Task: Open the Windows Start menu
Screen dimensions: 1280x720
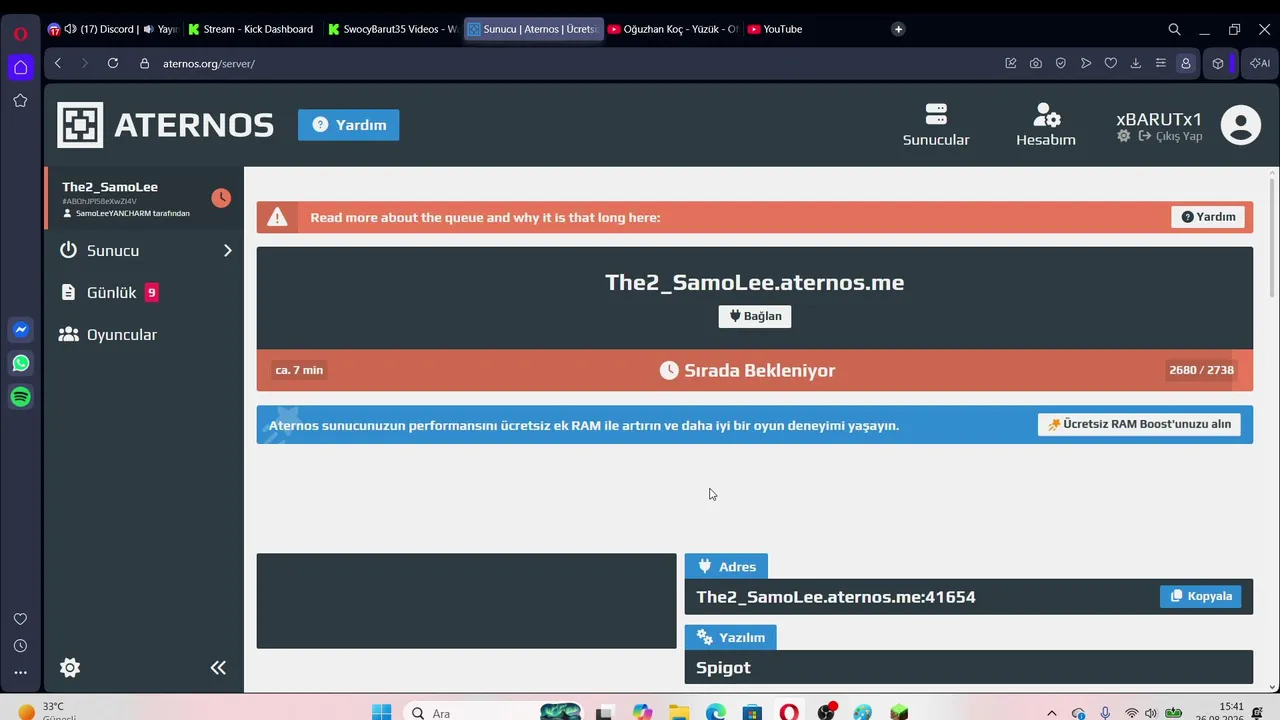Action: tap(381, 713)
